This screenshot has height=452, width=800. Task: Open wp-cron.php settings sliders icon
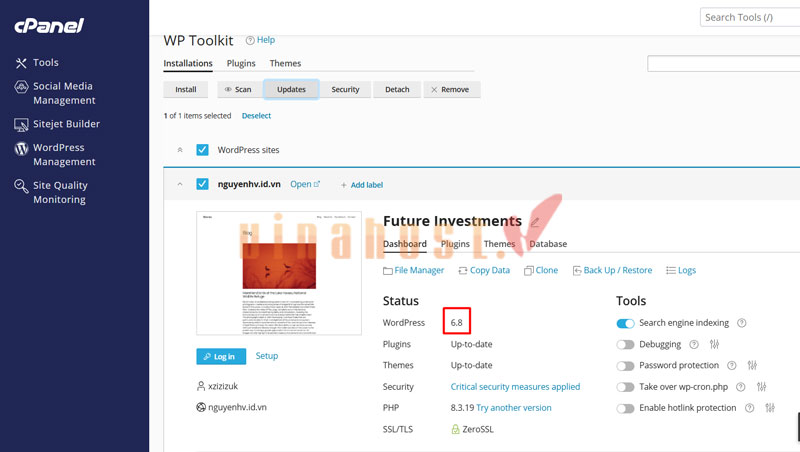pyautogui.click(x=762, y=387)
